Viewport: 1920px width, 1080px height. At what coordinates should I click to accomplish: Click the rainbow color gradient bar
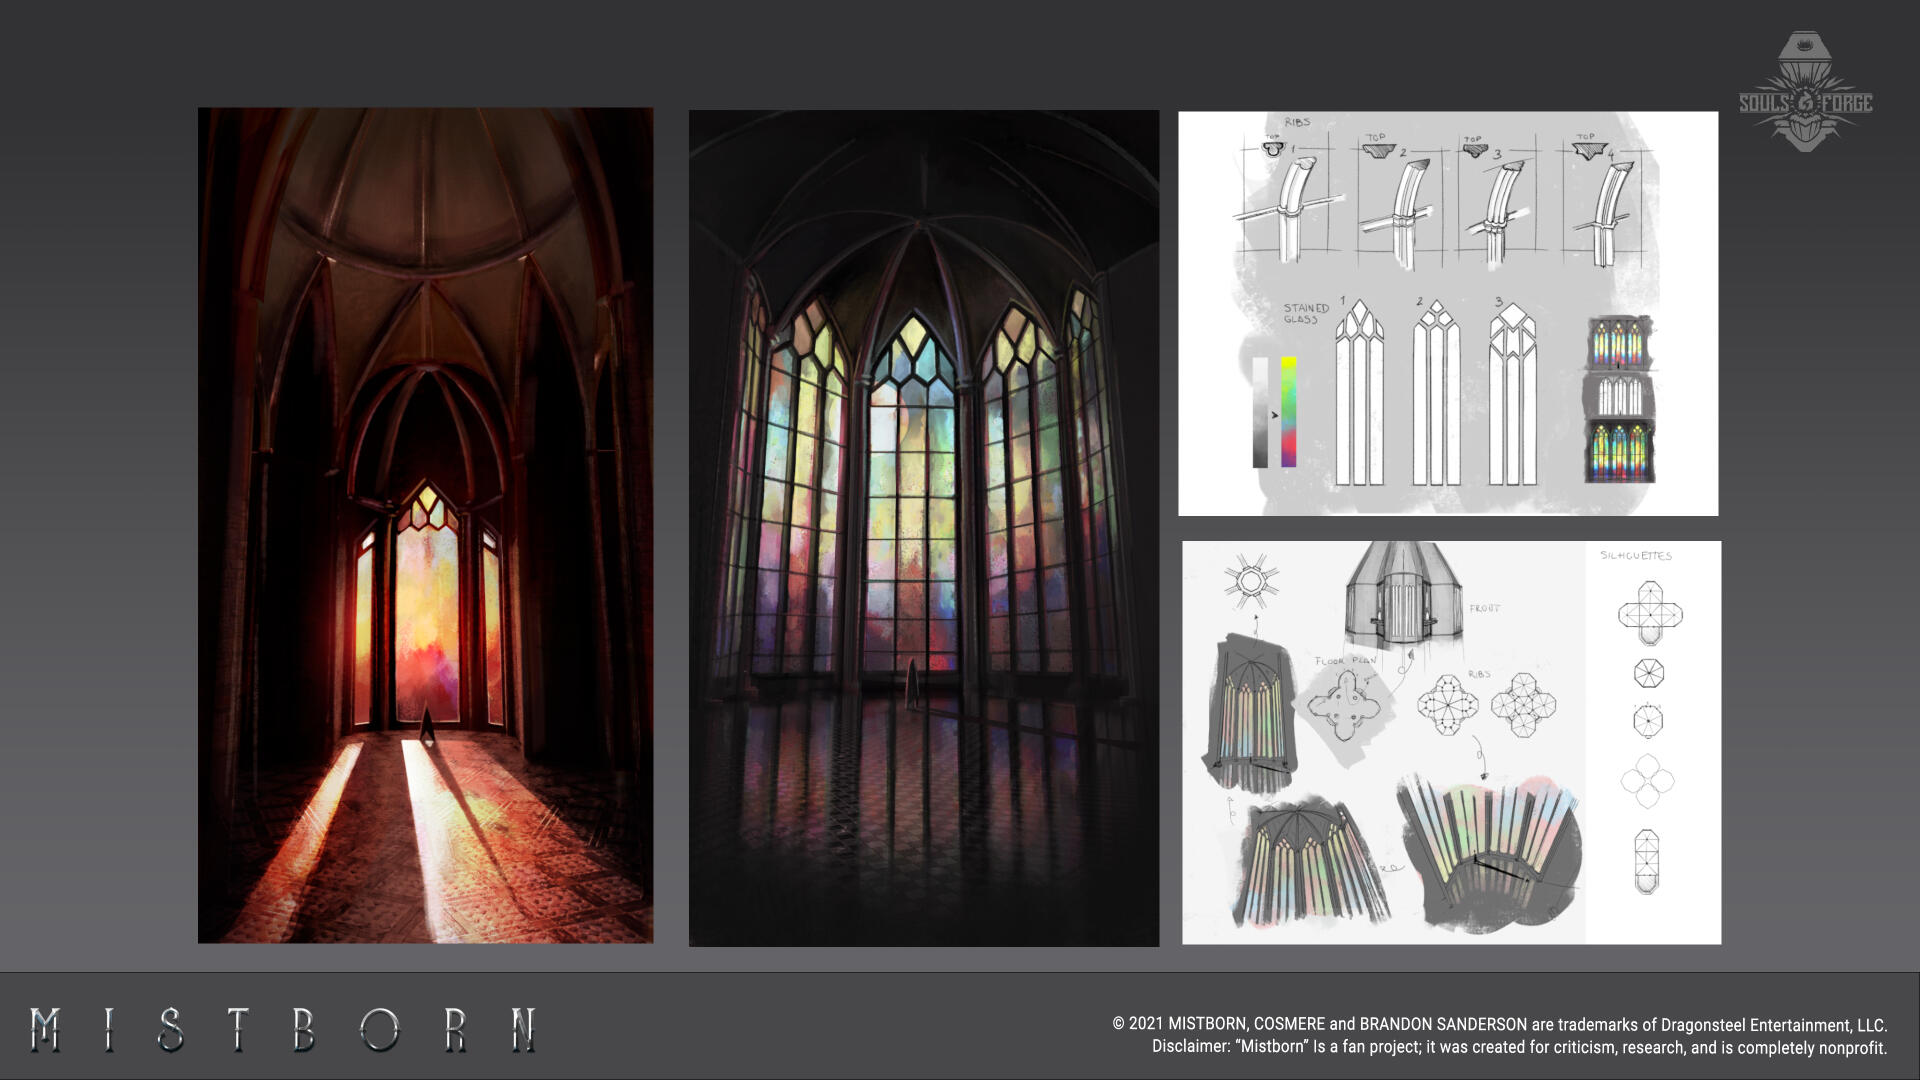1289,412
